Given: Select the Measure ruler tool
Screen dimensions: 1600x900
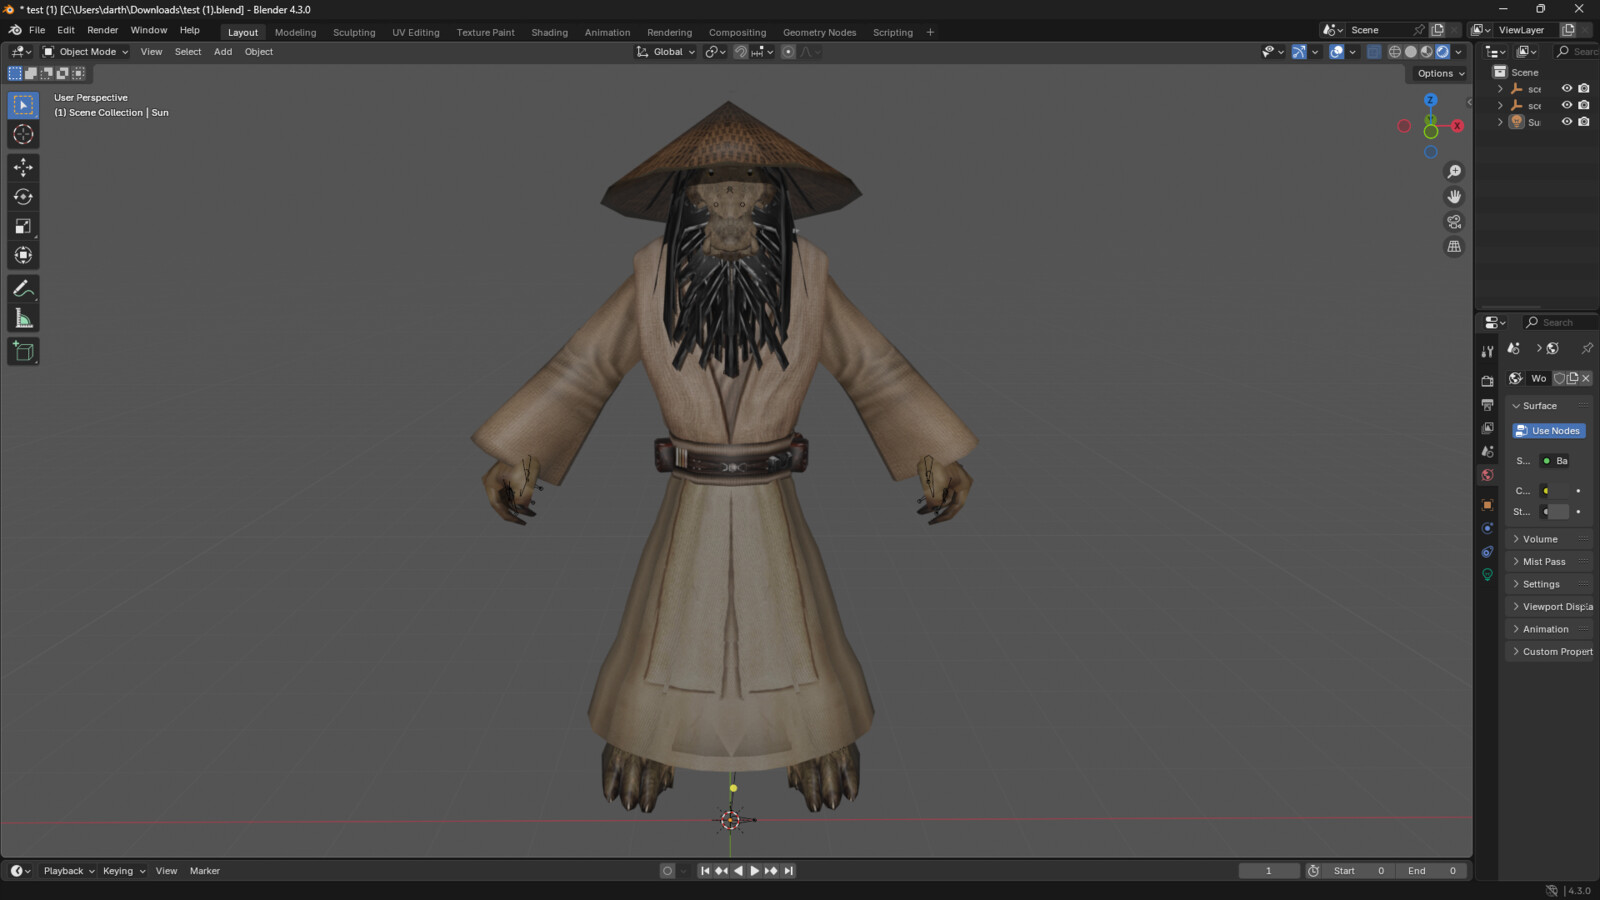Looking at the screenshot, I should point(23,319).
